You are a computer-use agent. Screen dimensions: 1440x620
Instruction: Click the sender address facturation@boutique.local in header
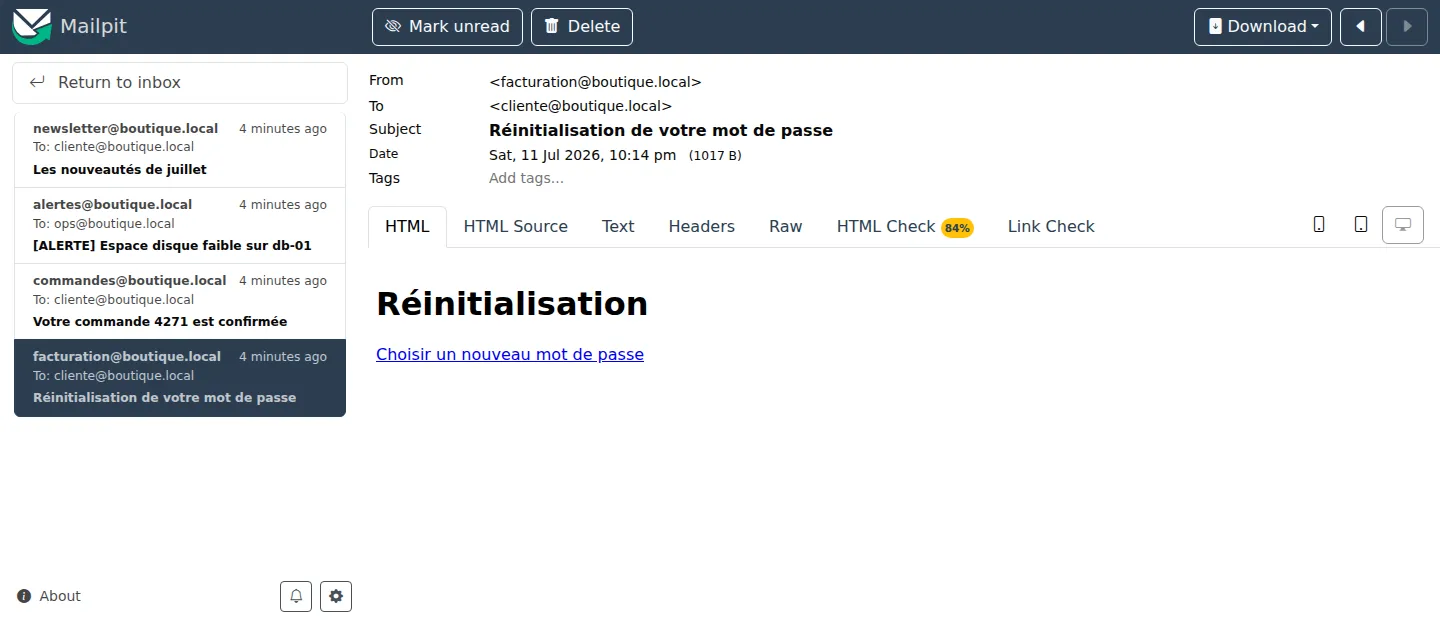click(595, 82)
